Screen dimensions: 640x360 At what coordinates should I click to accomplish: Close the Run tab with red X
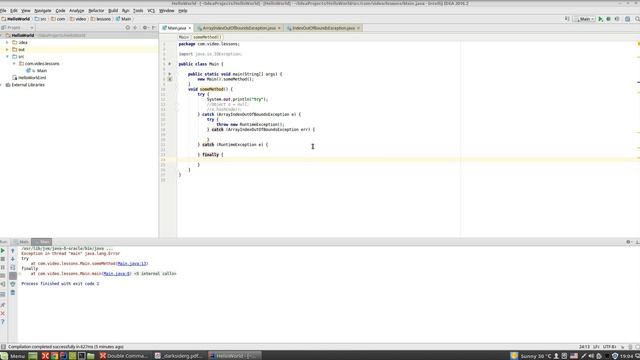pyautogui.click(x=3, y=313)
